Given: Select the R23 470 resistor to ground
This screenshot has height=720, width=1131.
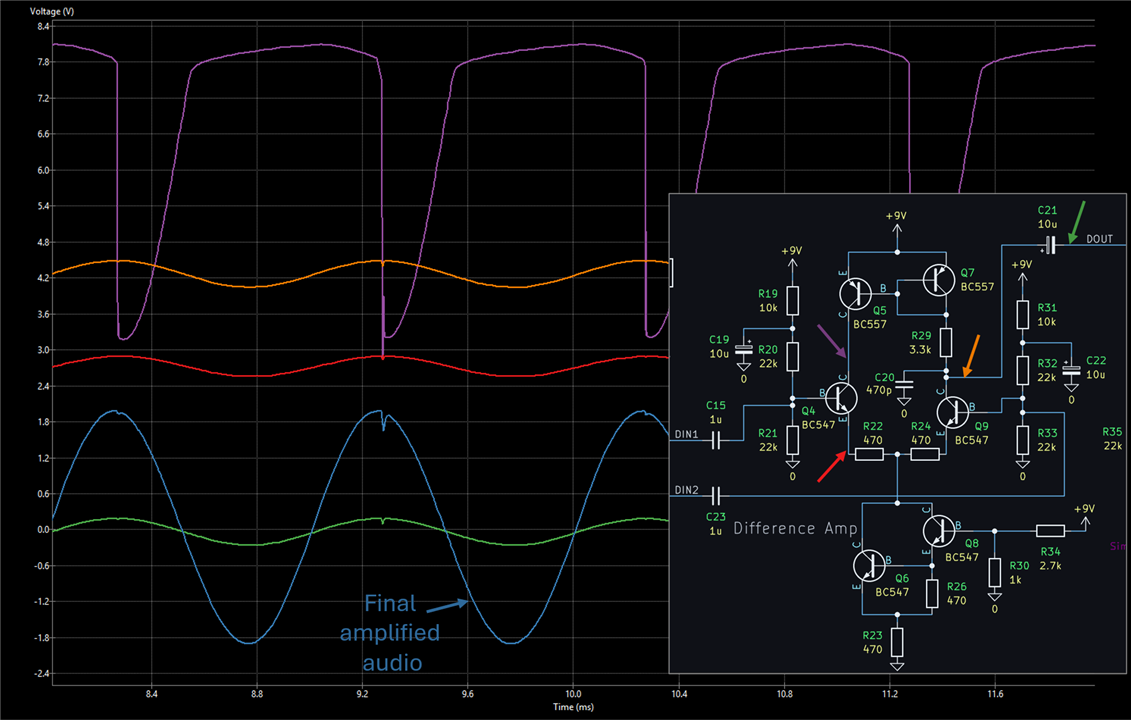Looking at the screenshot, I should point(897,641).
